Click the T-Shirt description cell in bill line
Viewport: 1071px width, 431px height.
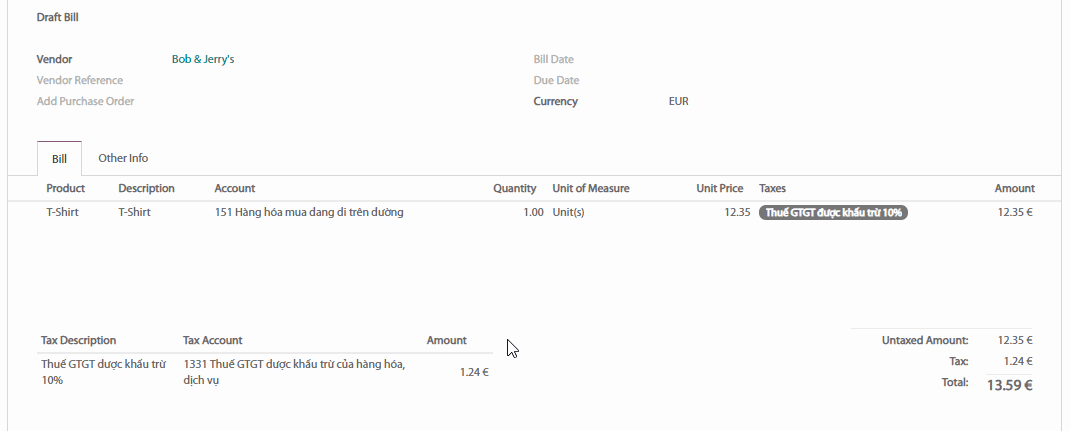[x=134, y=212]
